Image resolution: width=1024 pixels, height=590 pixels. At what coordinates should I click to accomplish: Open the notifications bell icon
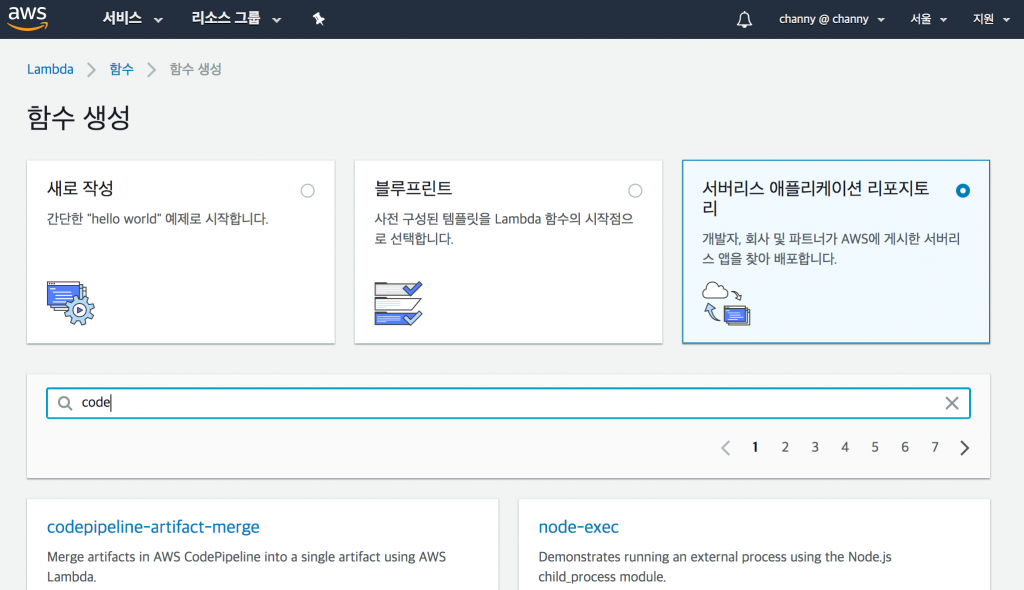[x=744, y=20]
